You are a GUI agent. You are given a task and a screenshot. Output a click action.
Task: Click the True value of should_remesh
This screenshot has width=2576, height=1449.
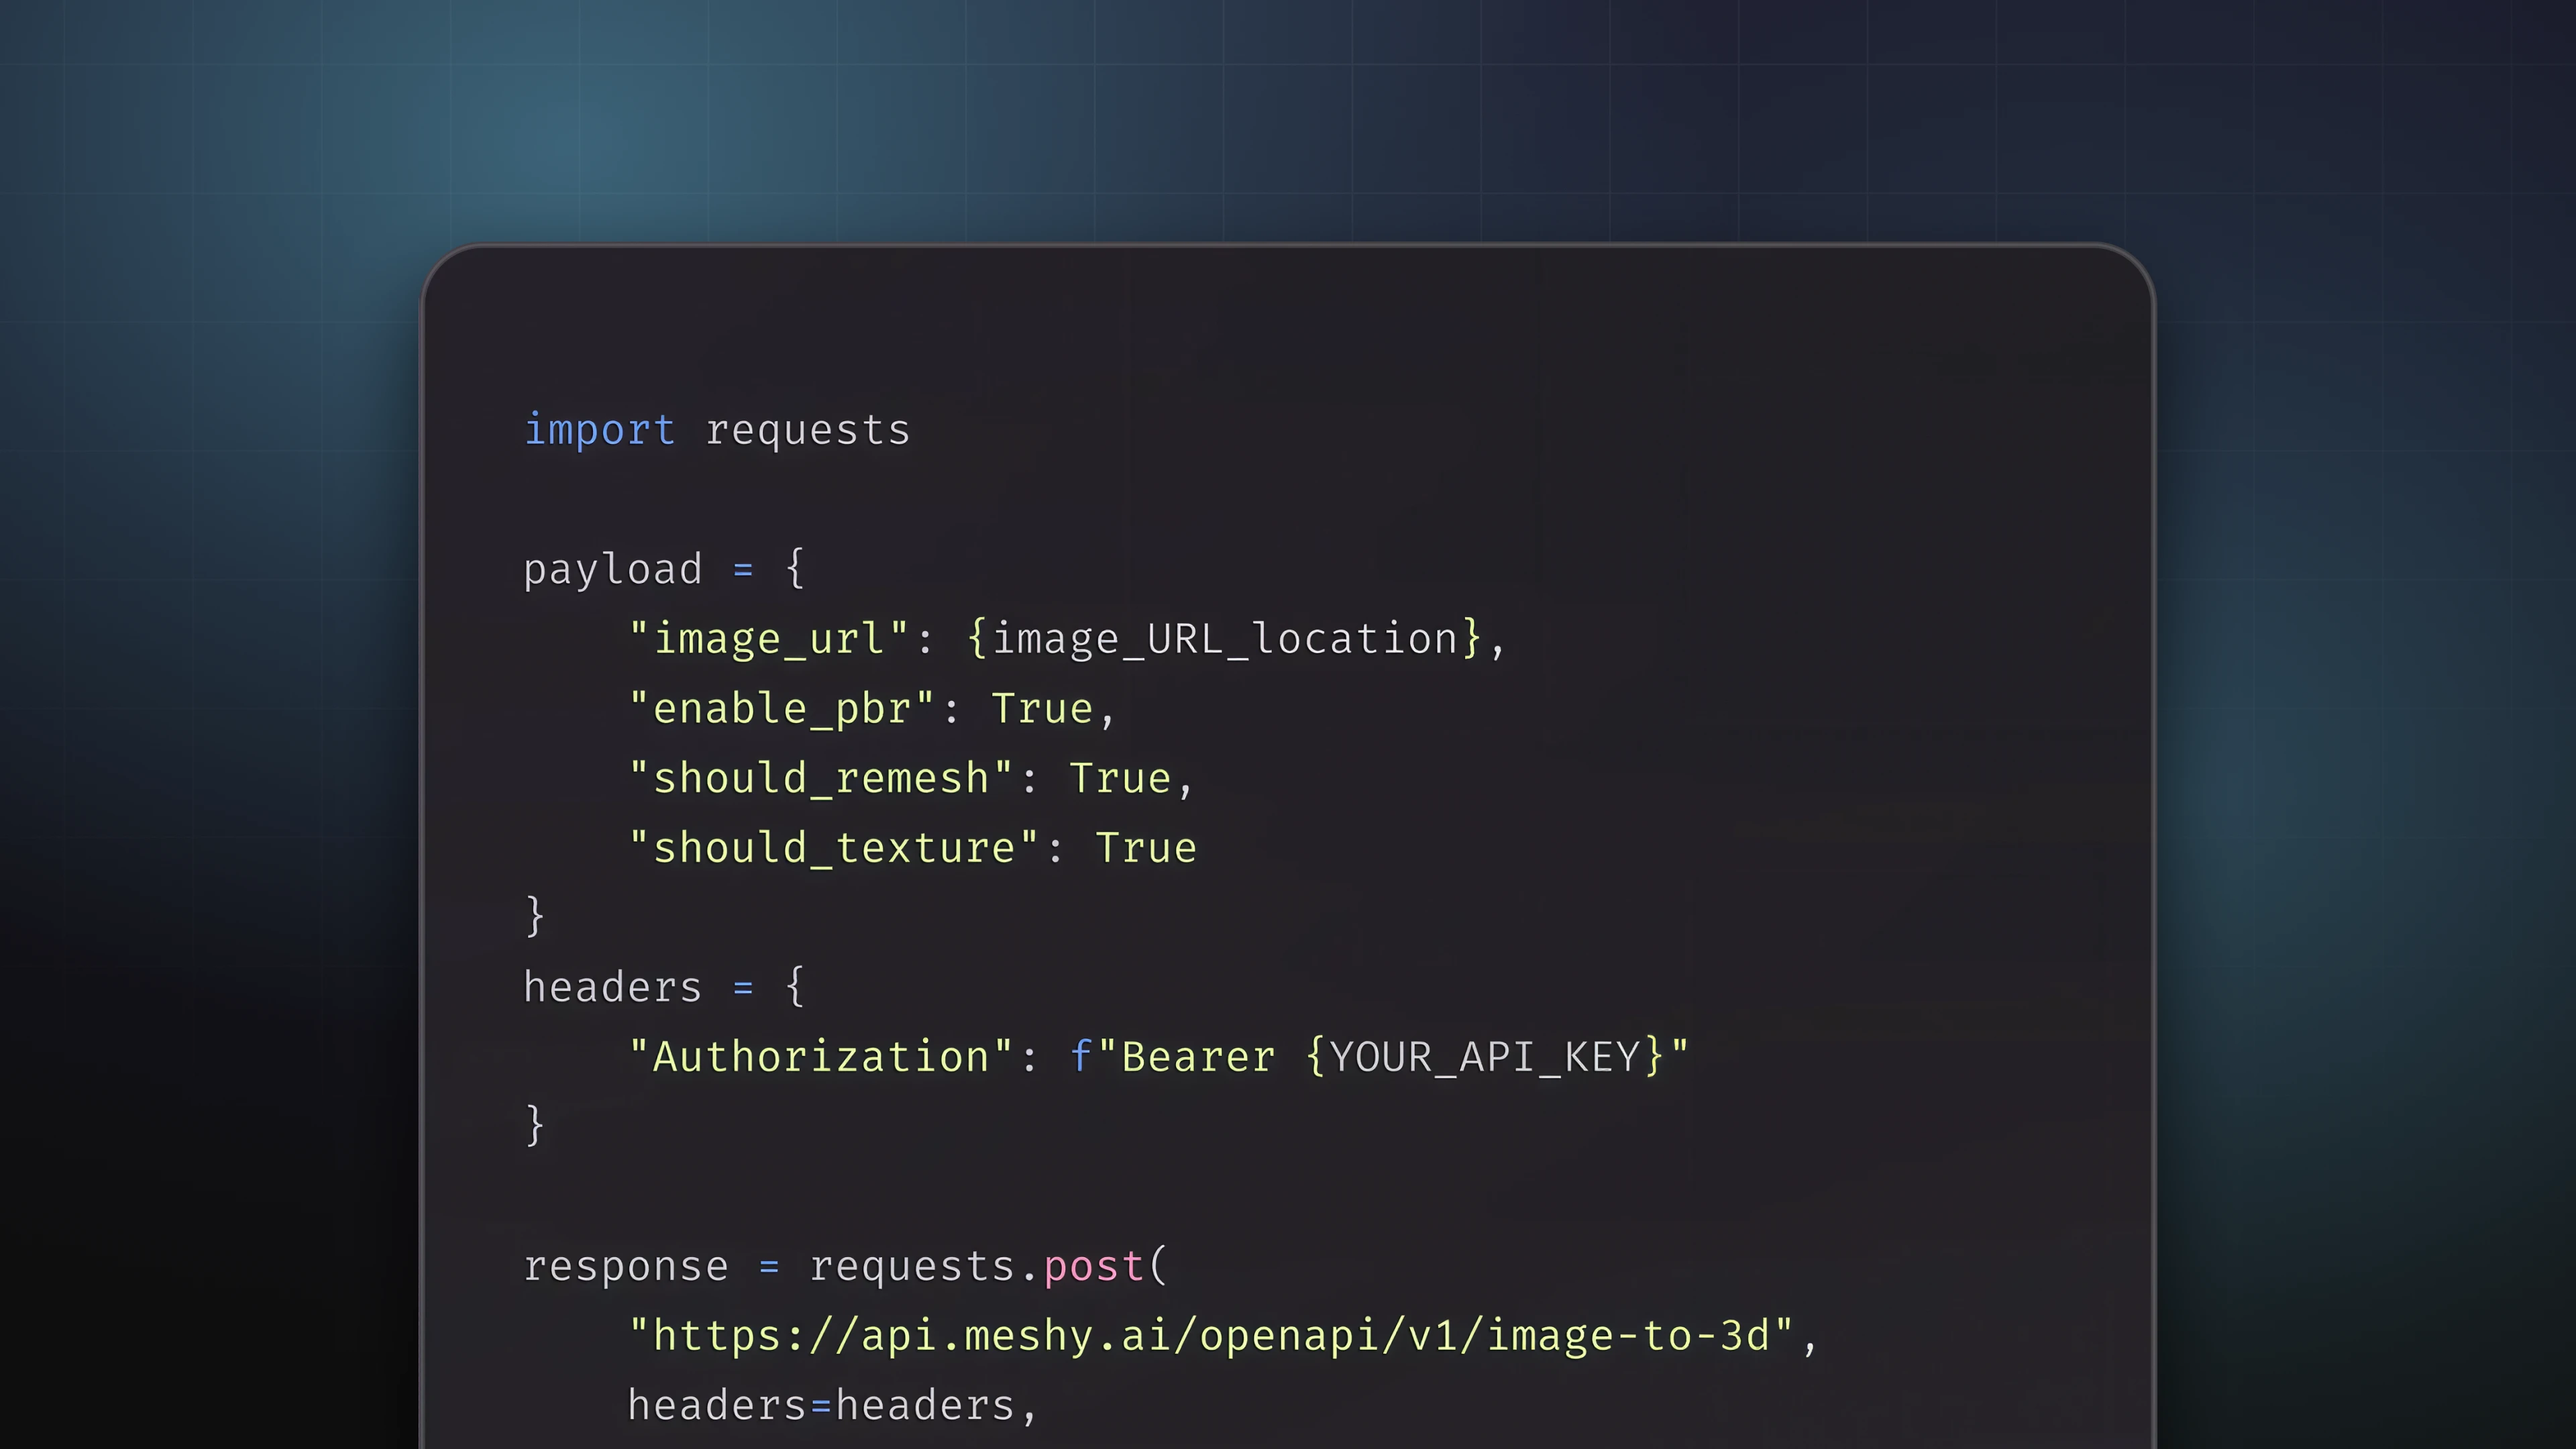click(x=1120, y=779)
